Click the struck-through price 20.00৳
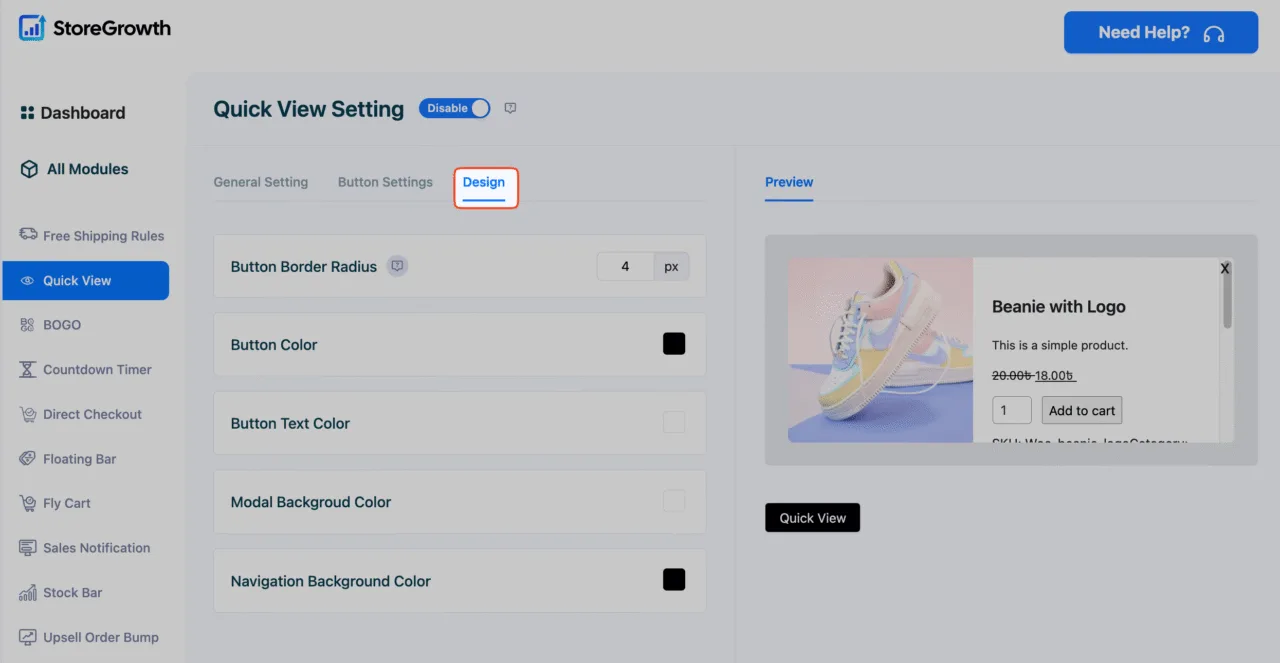1280x663 pixels. (x=1012, y=376)
